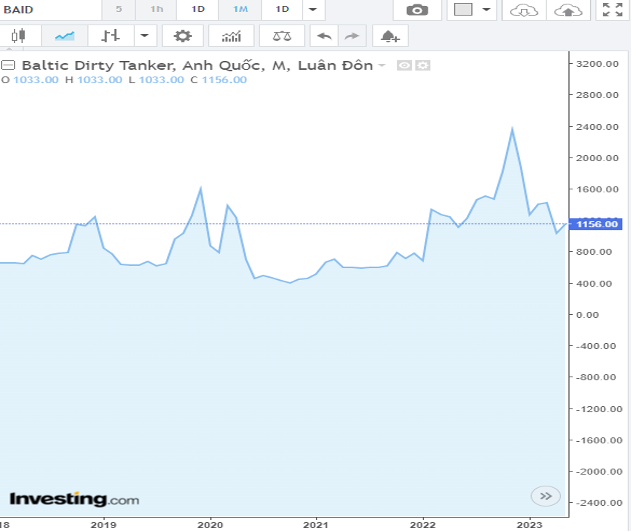Open chart settings gear
Image resolution: width=632 pixels, height=532 pixels.
(x=183, y=36)
